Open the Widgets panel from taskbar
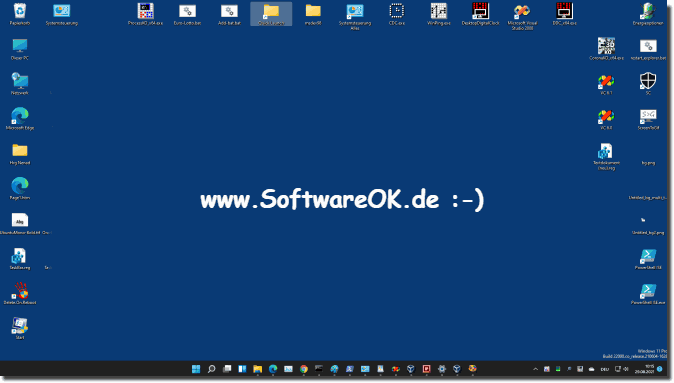The width and height of the screenshot is (674, 383). point(242,369)
